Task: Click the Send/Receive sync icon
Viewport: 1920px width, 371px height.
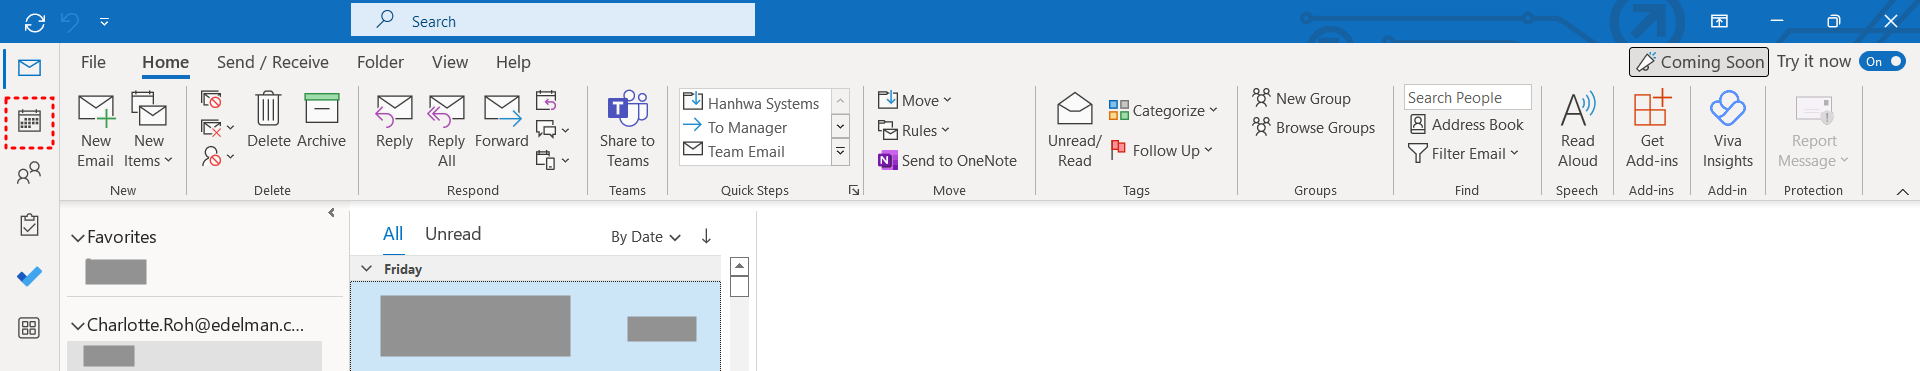Action: 35,21
